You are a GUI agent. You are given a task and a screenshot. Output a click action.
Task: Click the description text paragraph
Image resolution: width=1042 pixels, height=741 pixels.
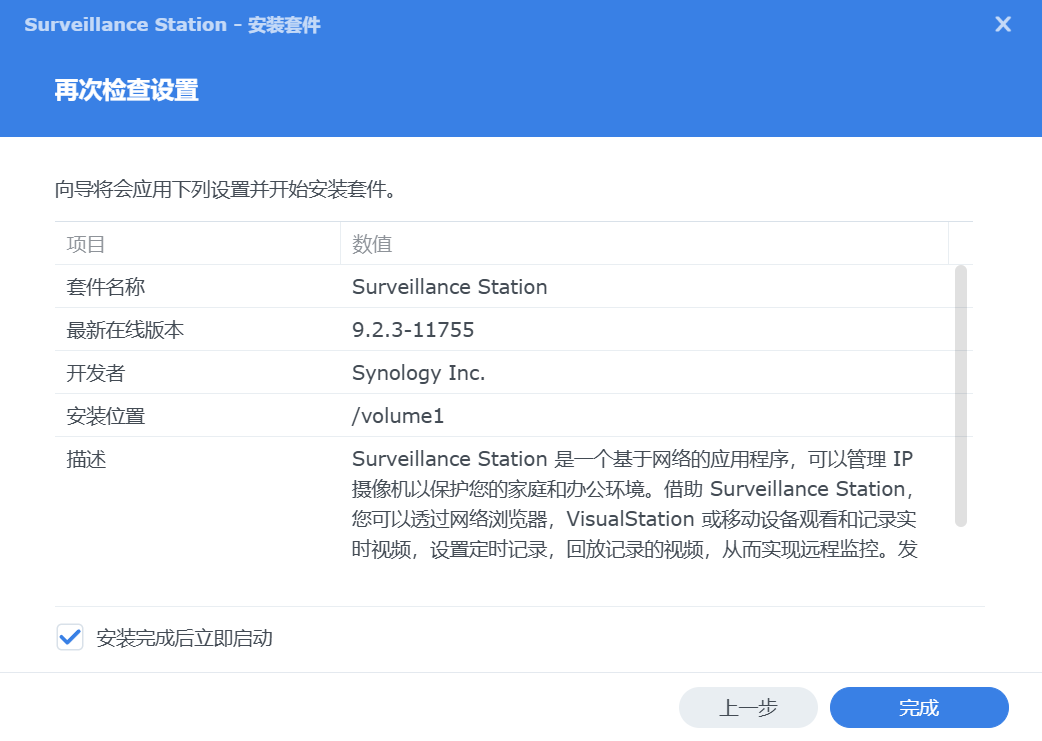click(635, 504)
